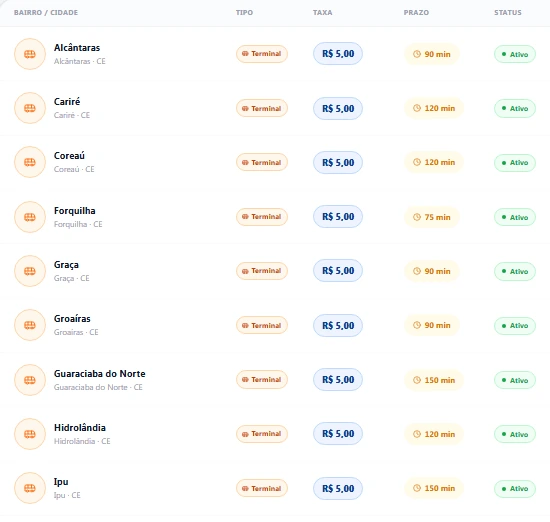Sort by the Taxa column header
Image resolution: width=550 pixels, height=522 pixels.
[322, 13]
